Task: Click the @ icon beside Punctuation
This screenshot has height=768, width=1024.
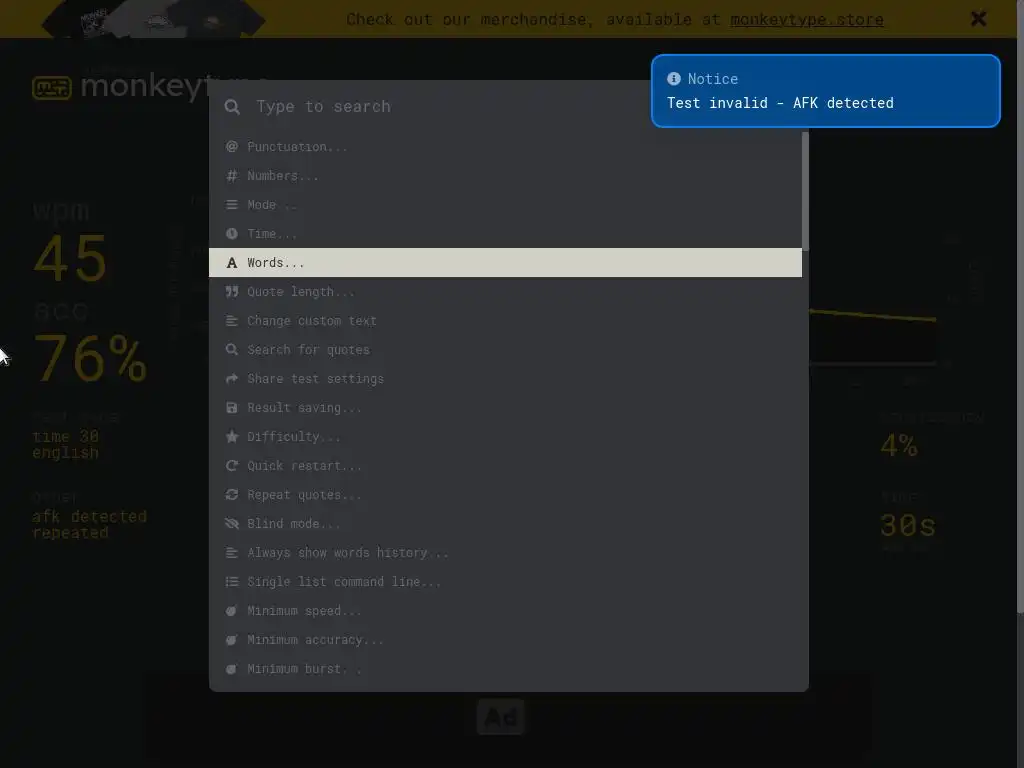Action: point(232,146)
